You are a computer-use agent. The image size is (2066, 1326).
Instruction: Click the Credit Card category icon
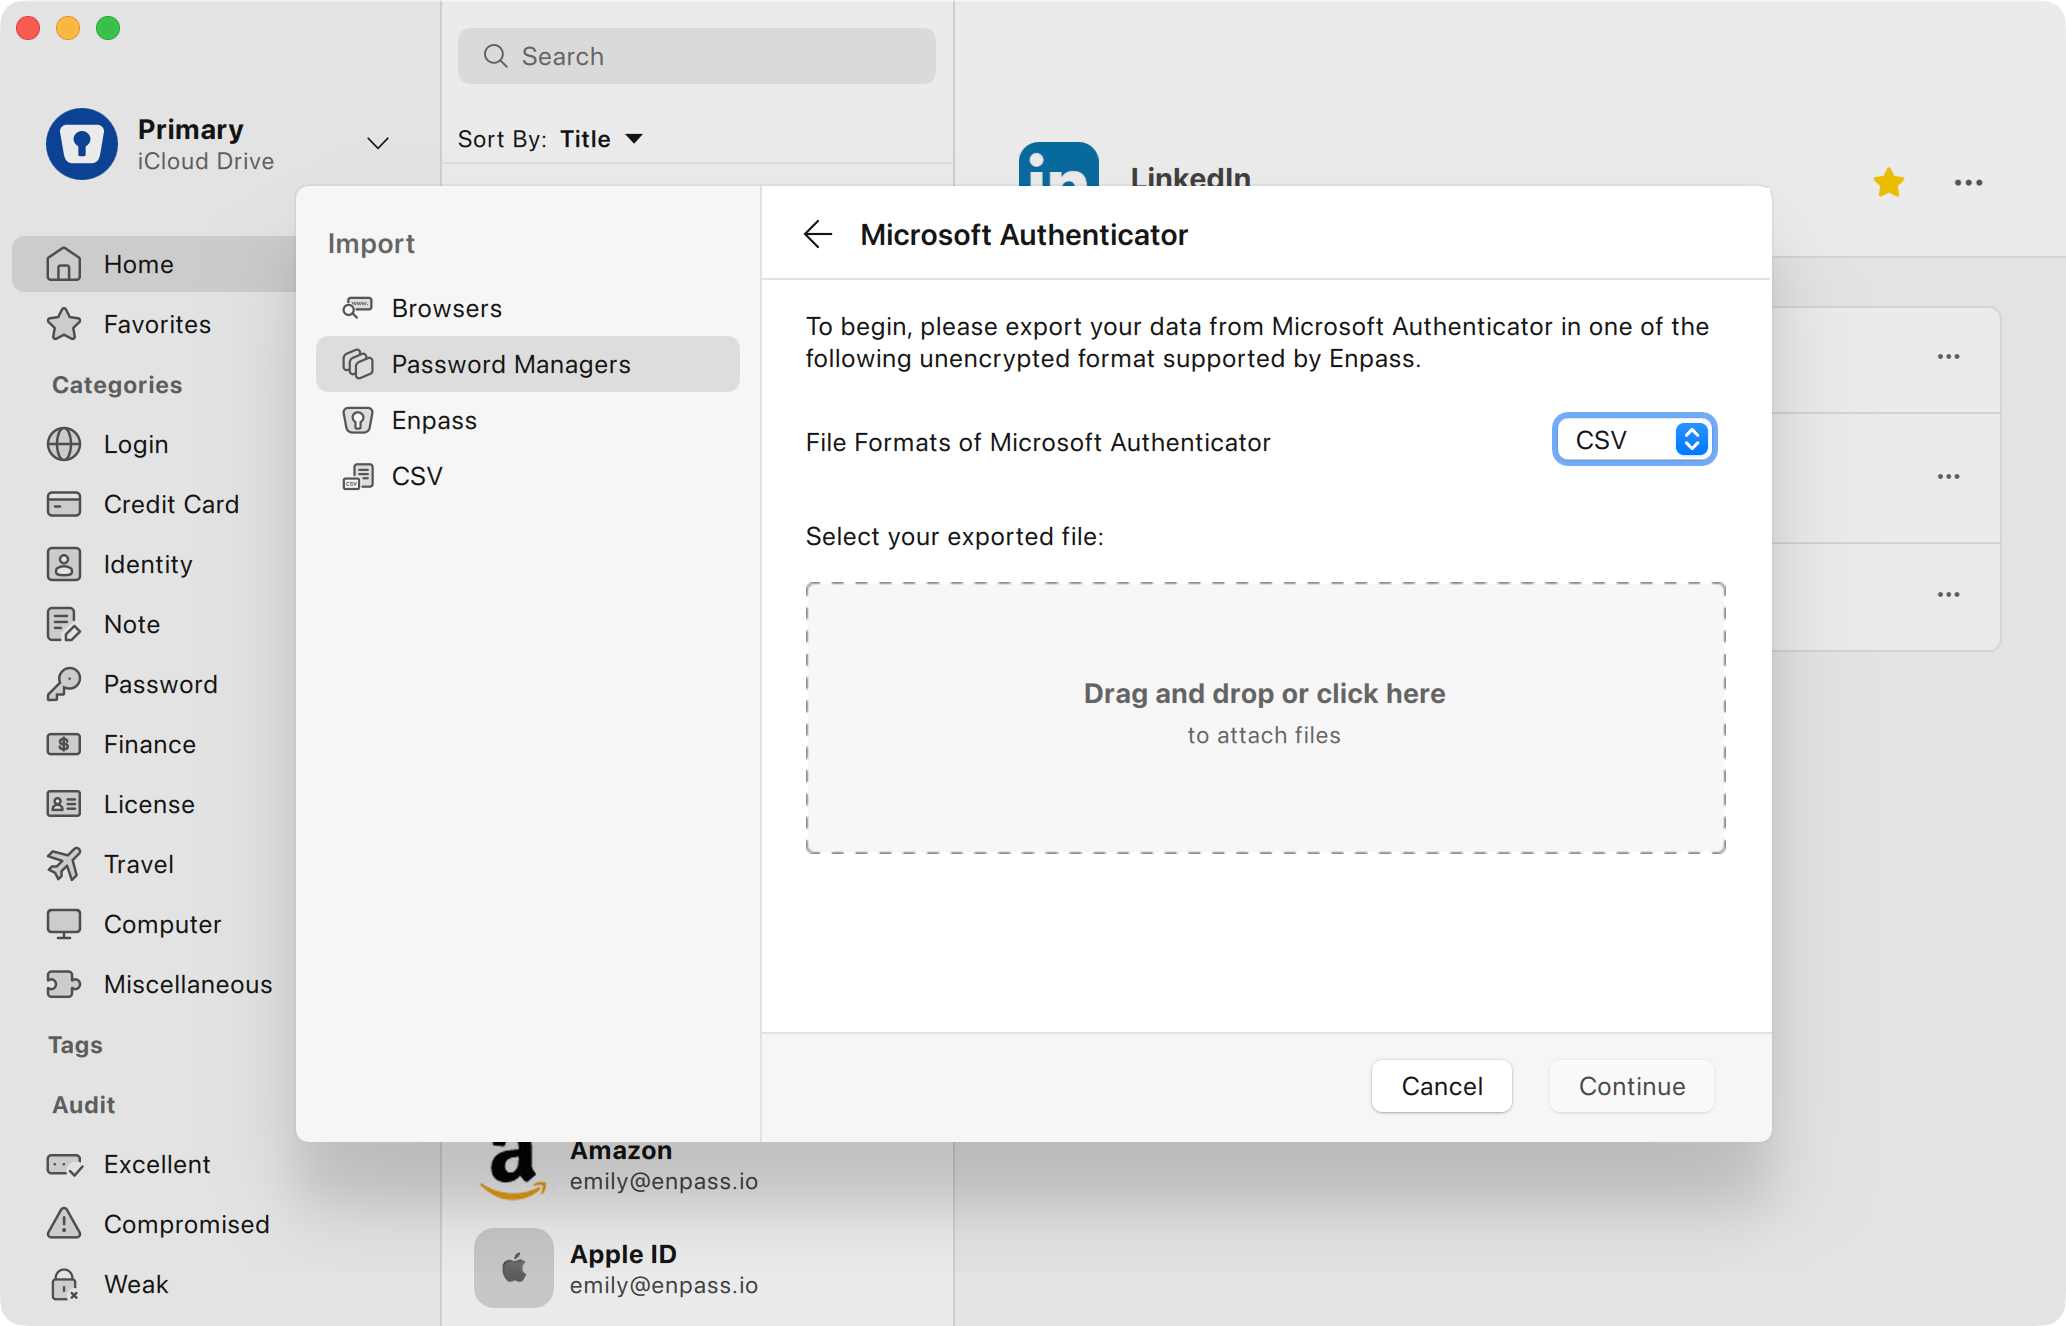pyautogui.click(x=64, y=504)
